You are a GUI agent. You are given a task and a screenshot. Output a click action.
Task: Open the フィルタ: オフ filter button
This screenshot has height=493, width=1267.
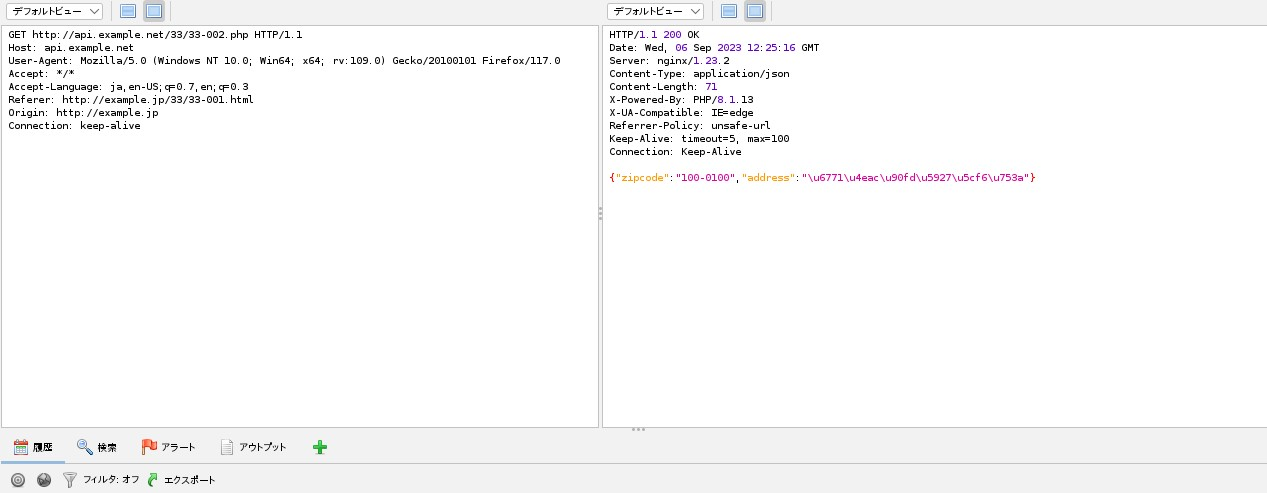click(x=101, y=480)
